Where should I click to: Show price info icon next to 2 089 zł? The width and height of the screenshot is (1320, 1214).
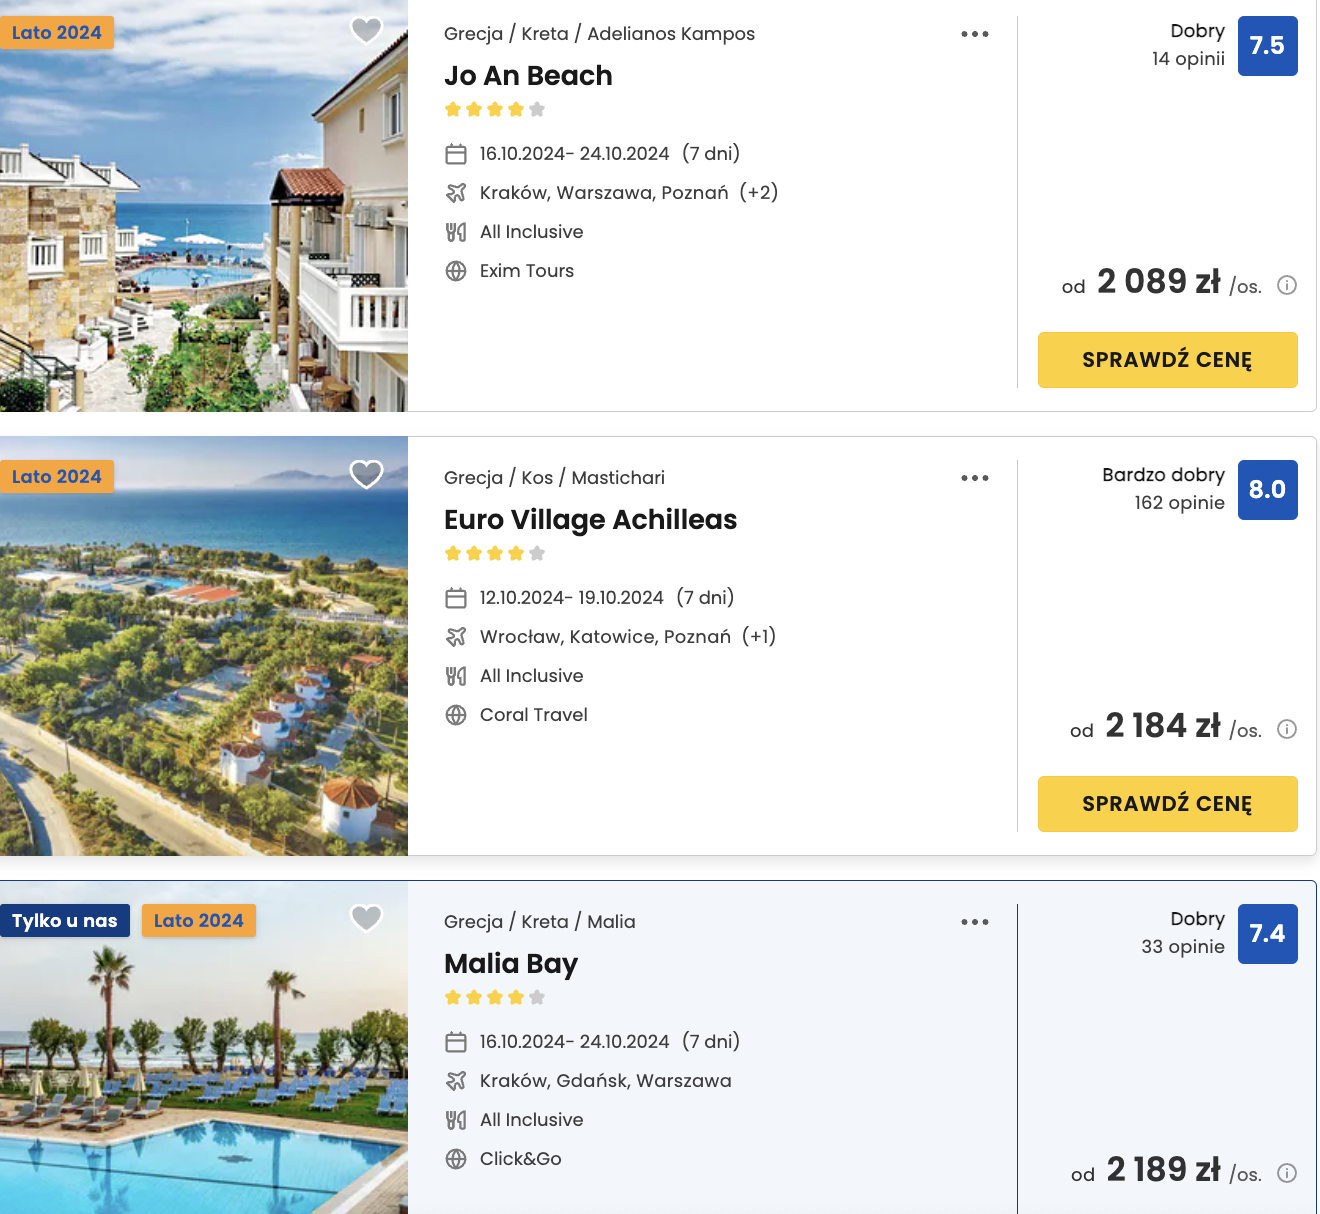coord(1288,285)
